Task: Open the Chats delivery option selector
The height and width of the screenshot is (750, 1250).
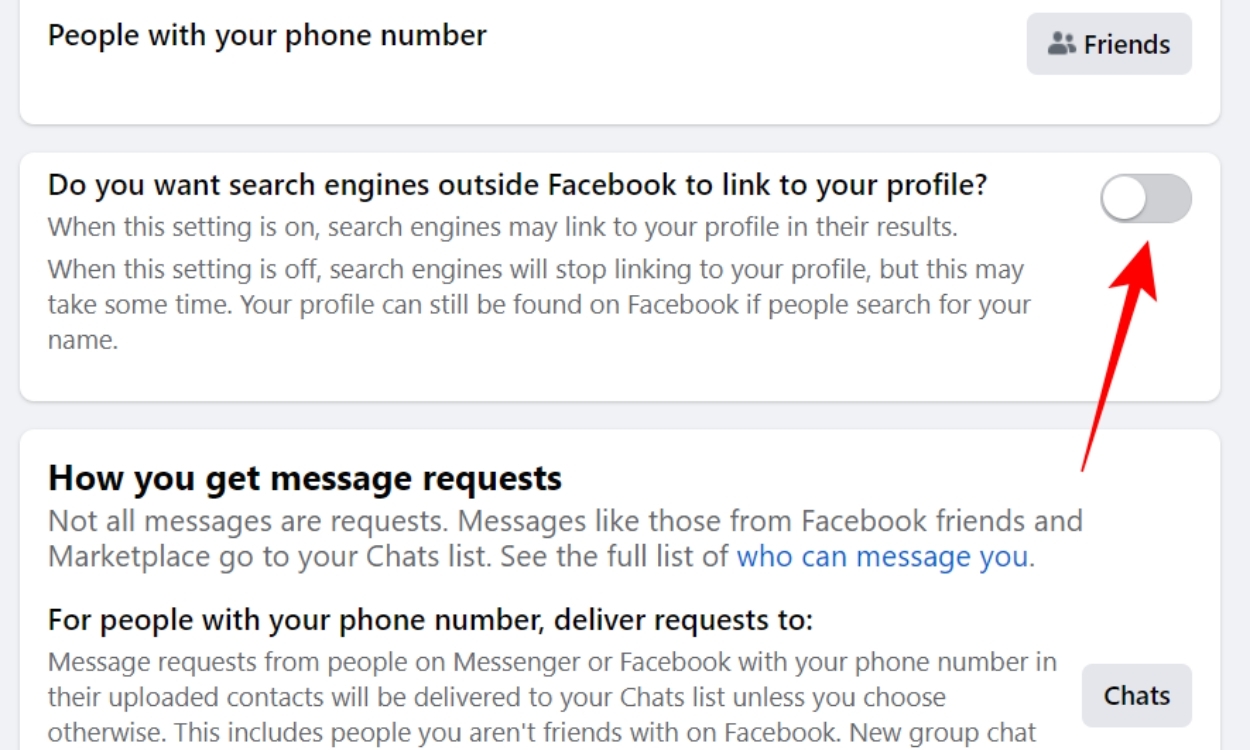Action: point(1136,695)
